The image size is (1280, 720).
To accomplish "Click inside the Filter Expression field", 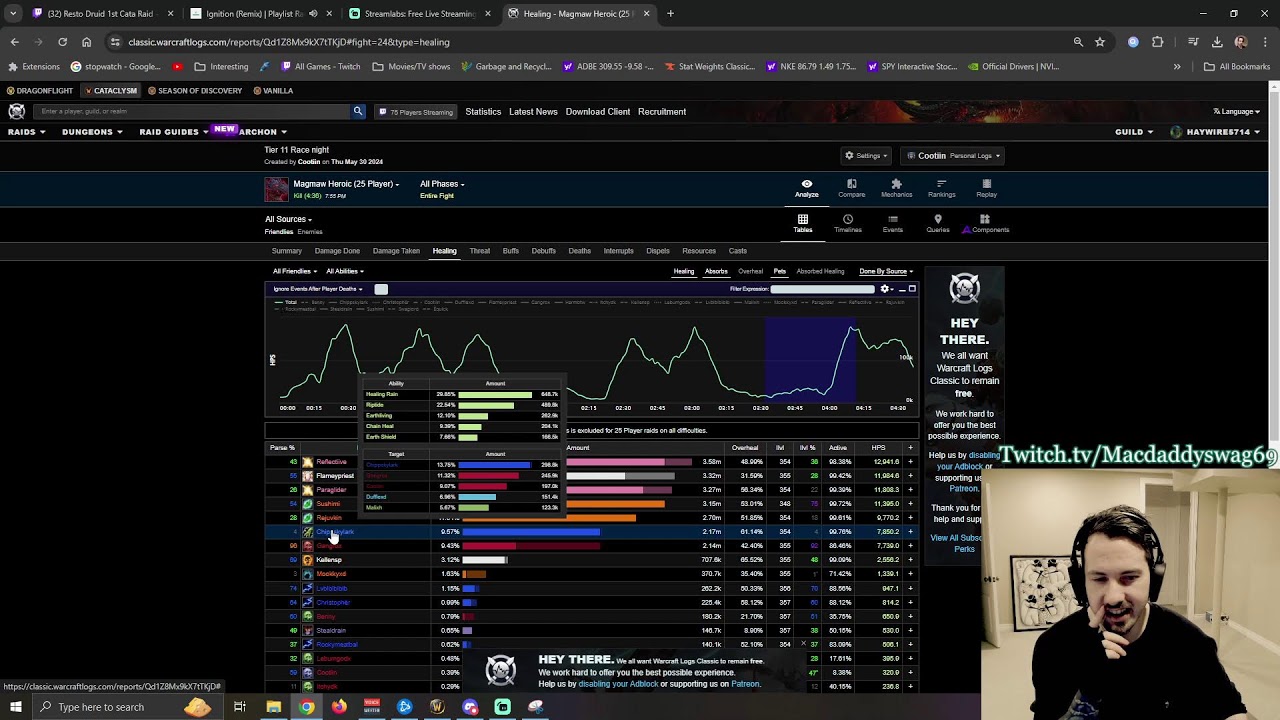I will pyautogui.click(x=822, y=289).
